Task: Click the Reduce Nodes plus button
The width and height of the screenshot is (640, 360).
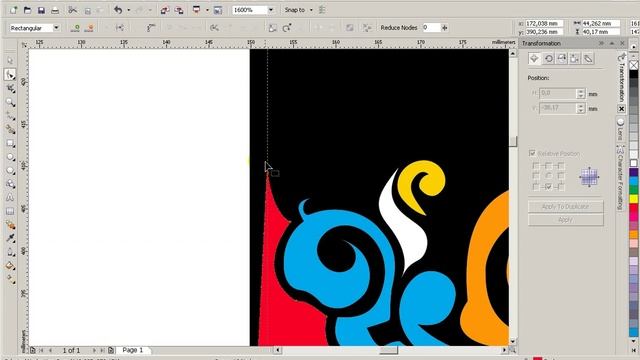Action: point(444,28)
